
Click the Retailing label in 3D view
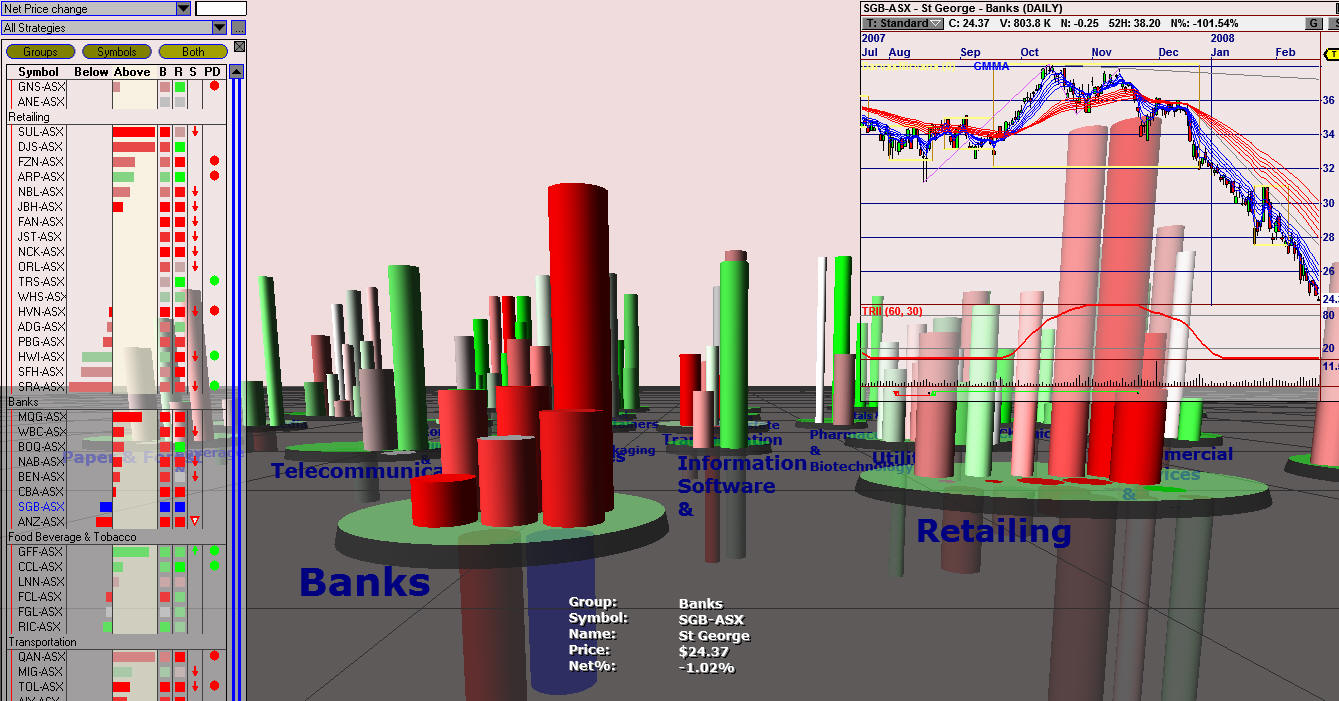pos(994,531)
